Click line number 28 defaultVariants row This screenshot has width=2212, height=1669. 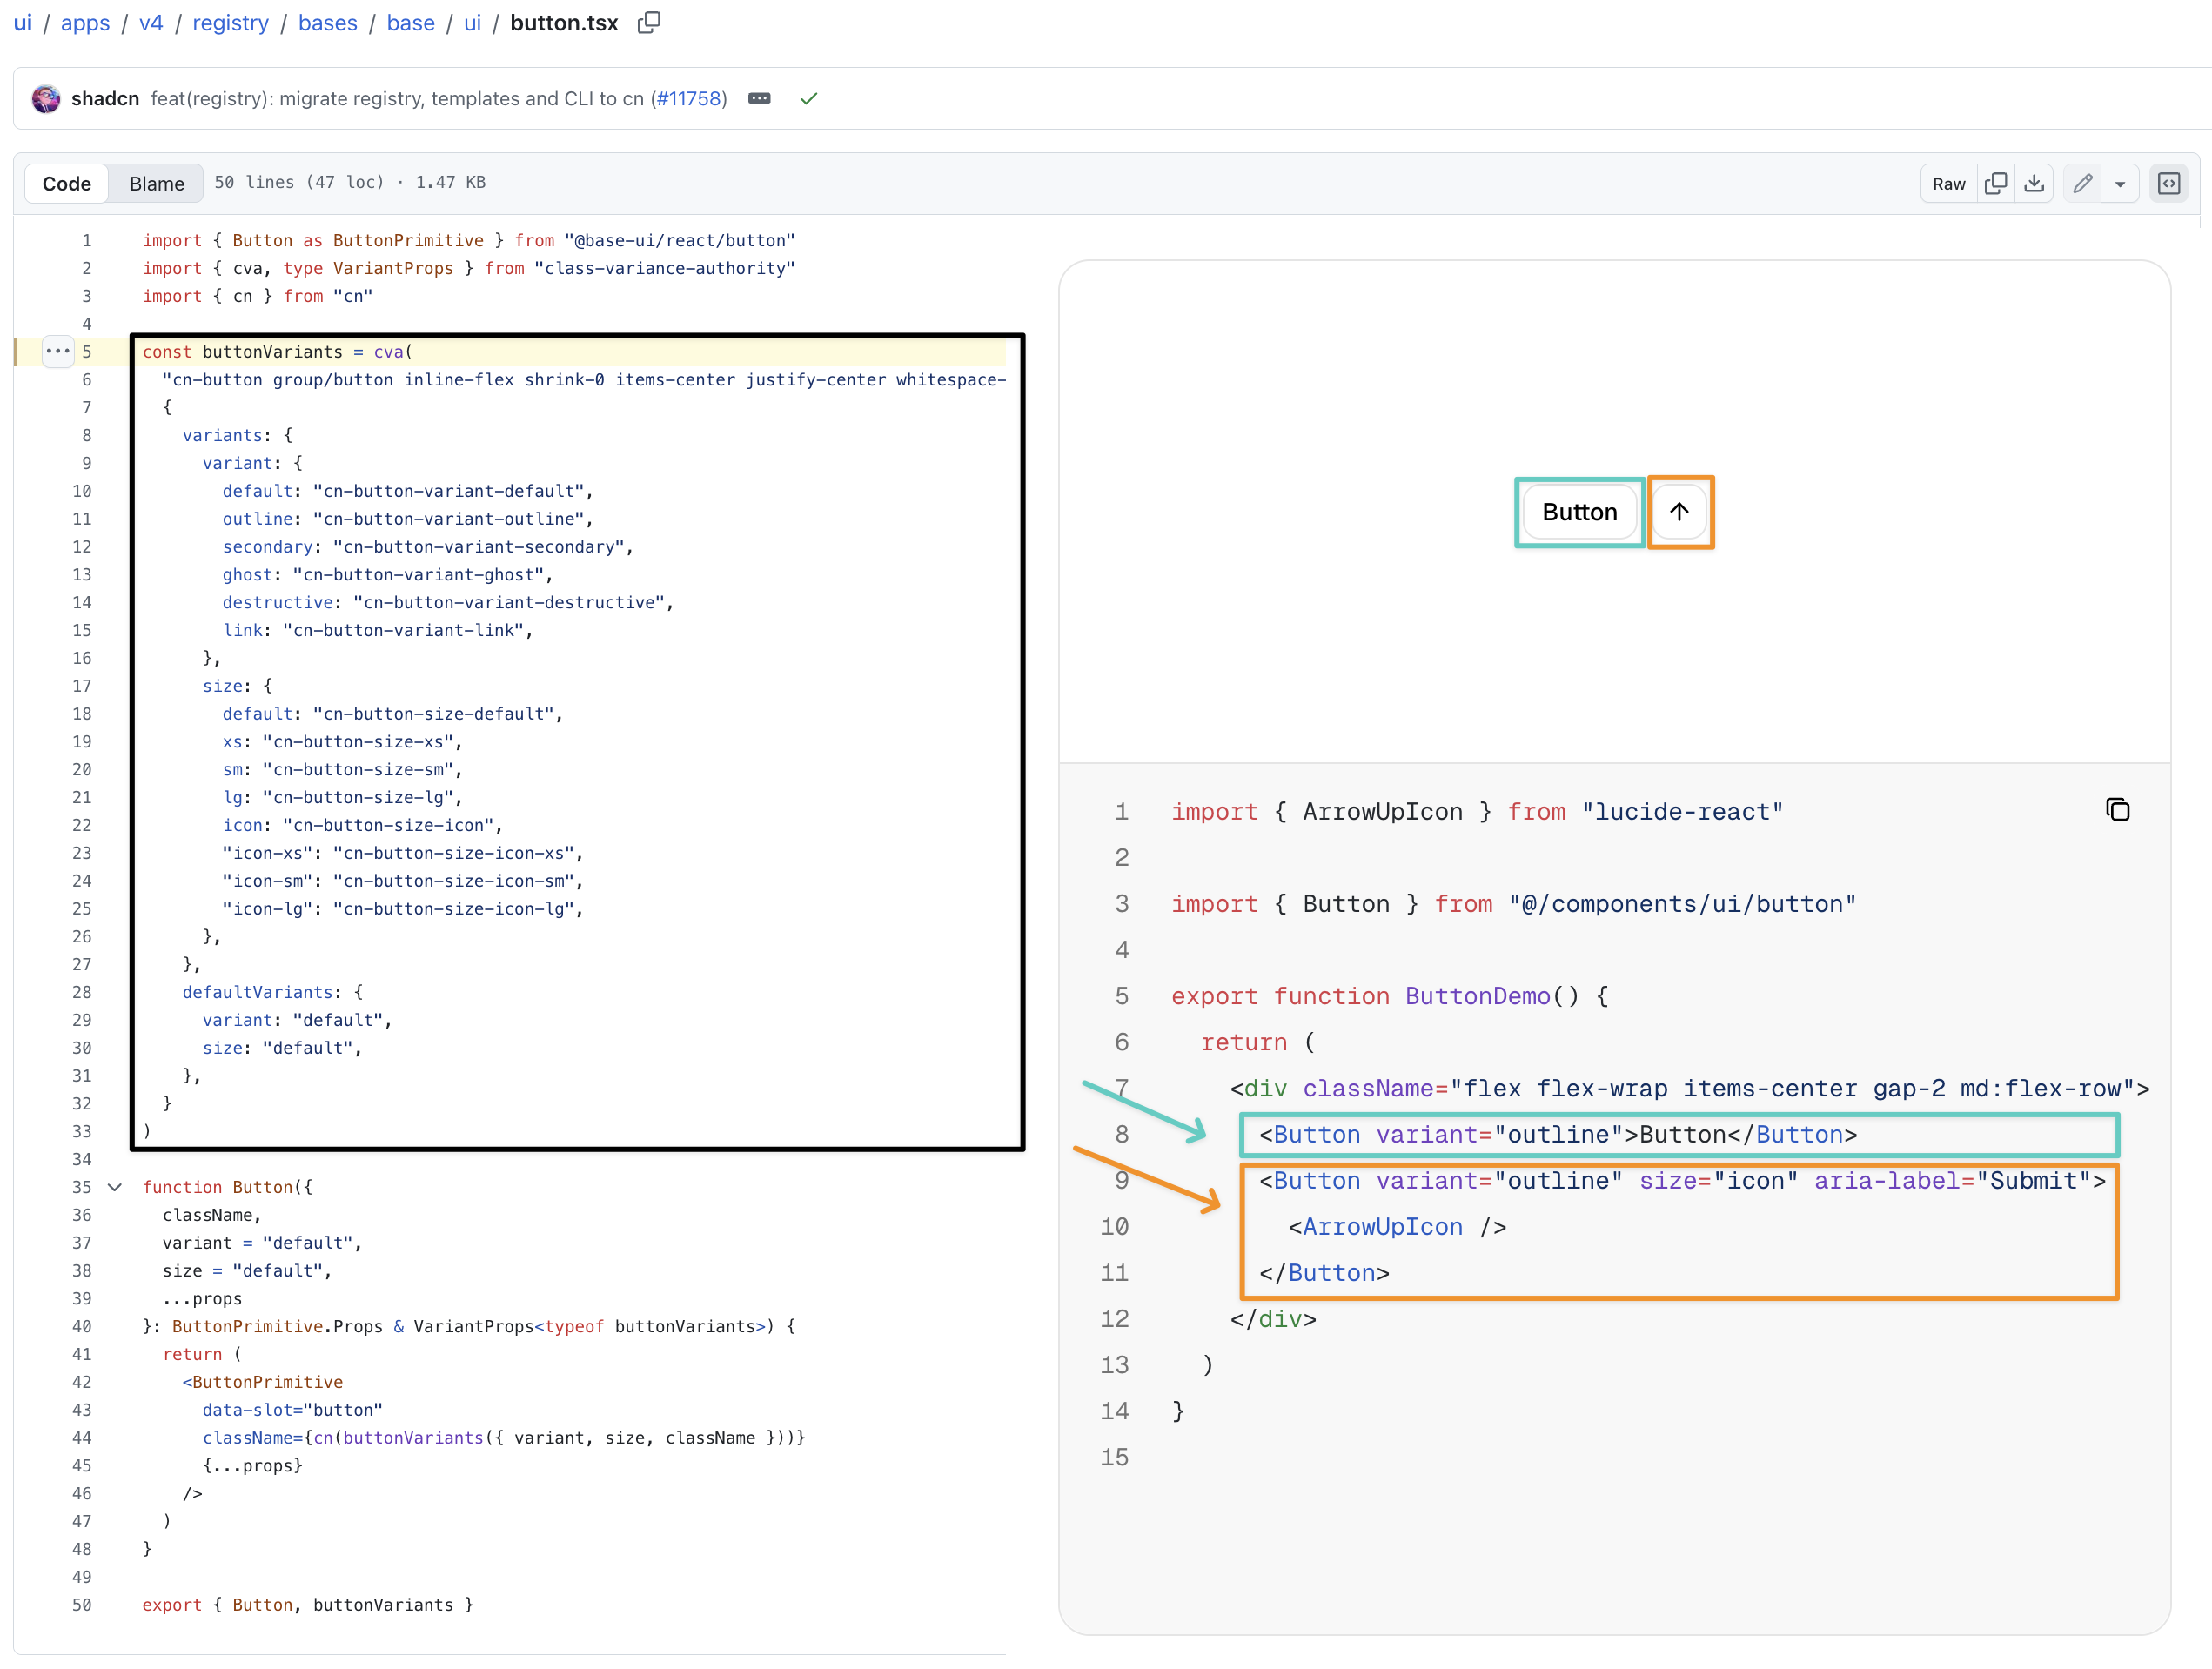[x=81, y=991]
